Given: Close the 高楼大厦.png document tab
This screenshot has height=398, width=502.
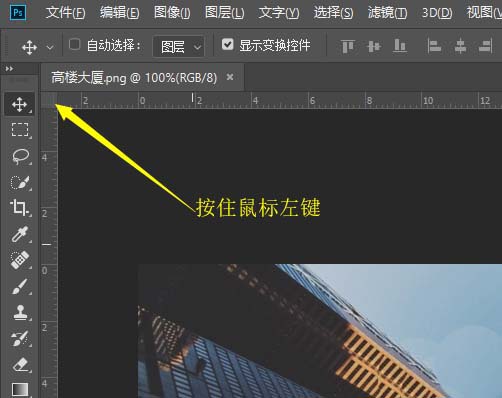Looking at the screenshot, I should 230,77.
